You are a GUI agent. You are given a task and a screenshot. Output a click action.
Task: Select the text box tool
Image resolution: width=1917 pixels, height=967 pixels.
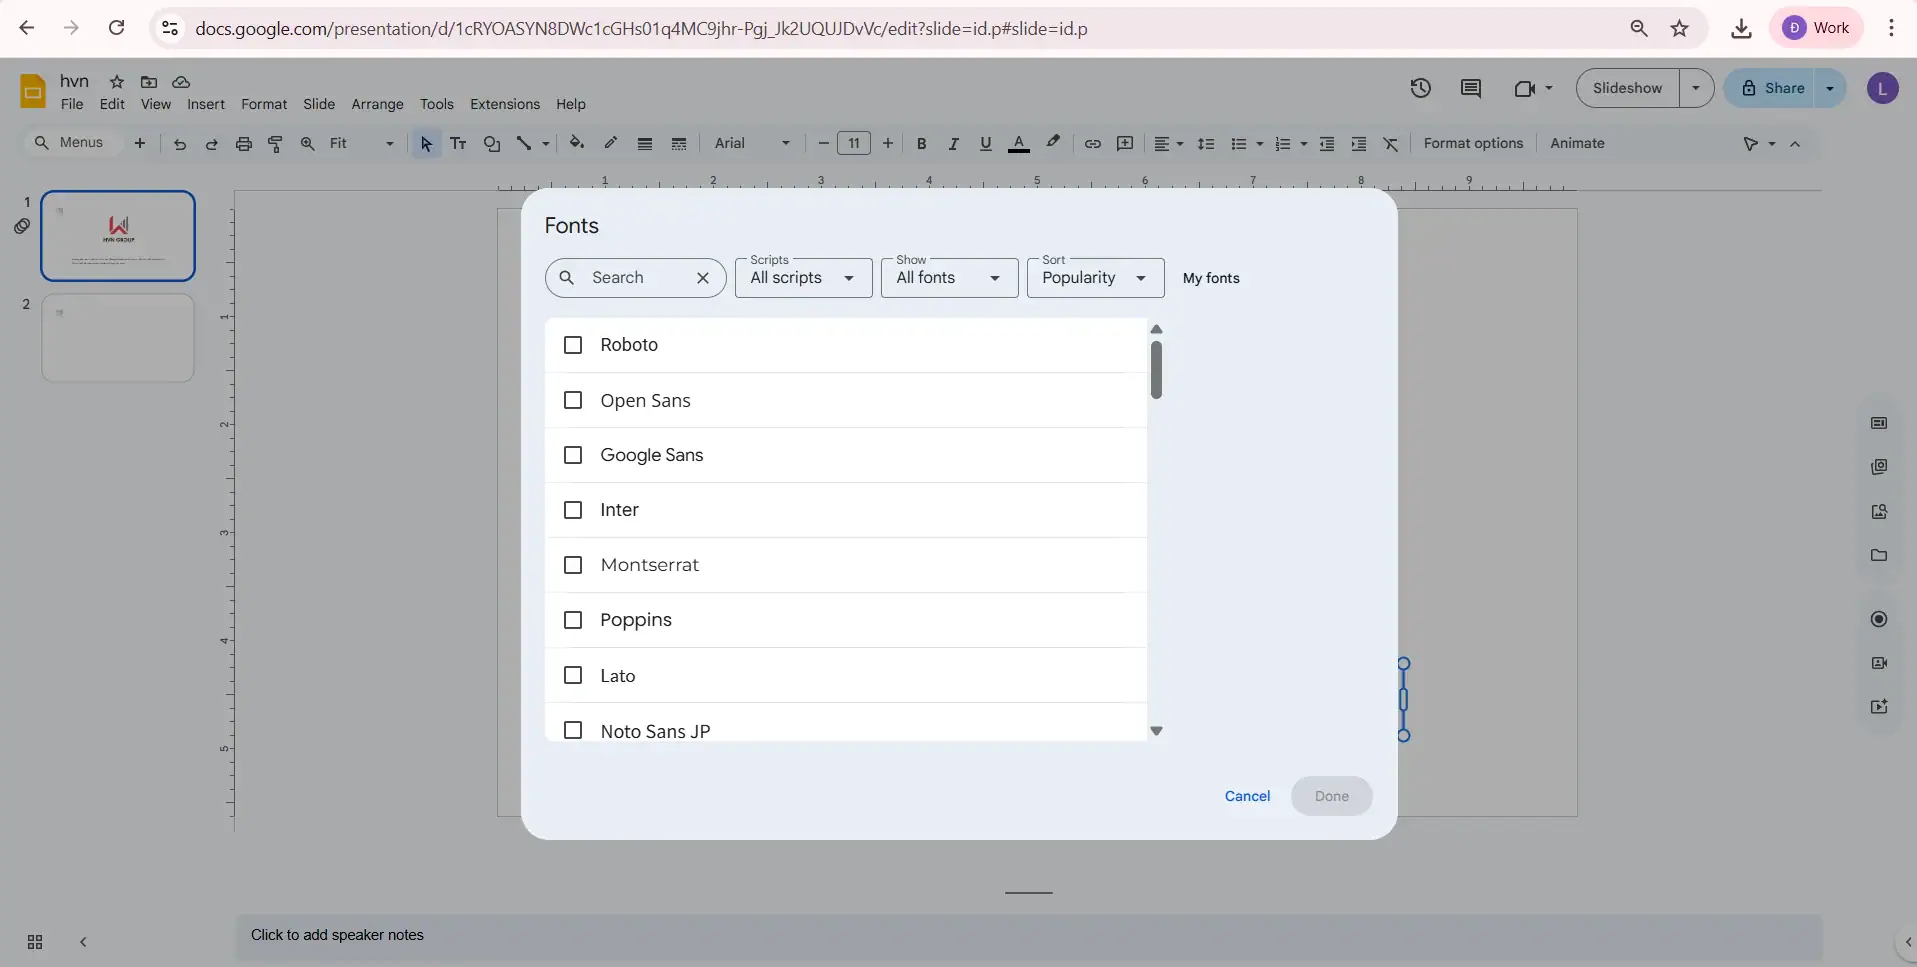click(459, 144)
